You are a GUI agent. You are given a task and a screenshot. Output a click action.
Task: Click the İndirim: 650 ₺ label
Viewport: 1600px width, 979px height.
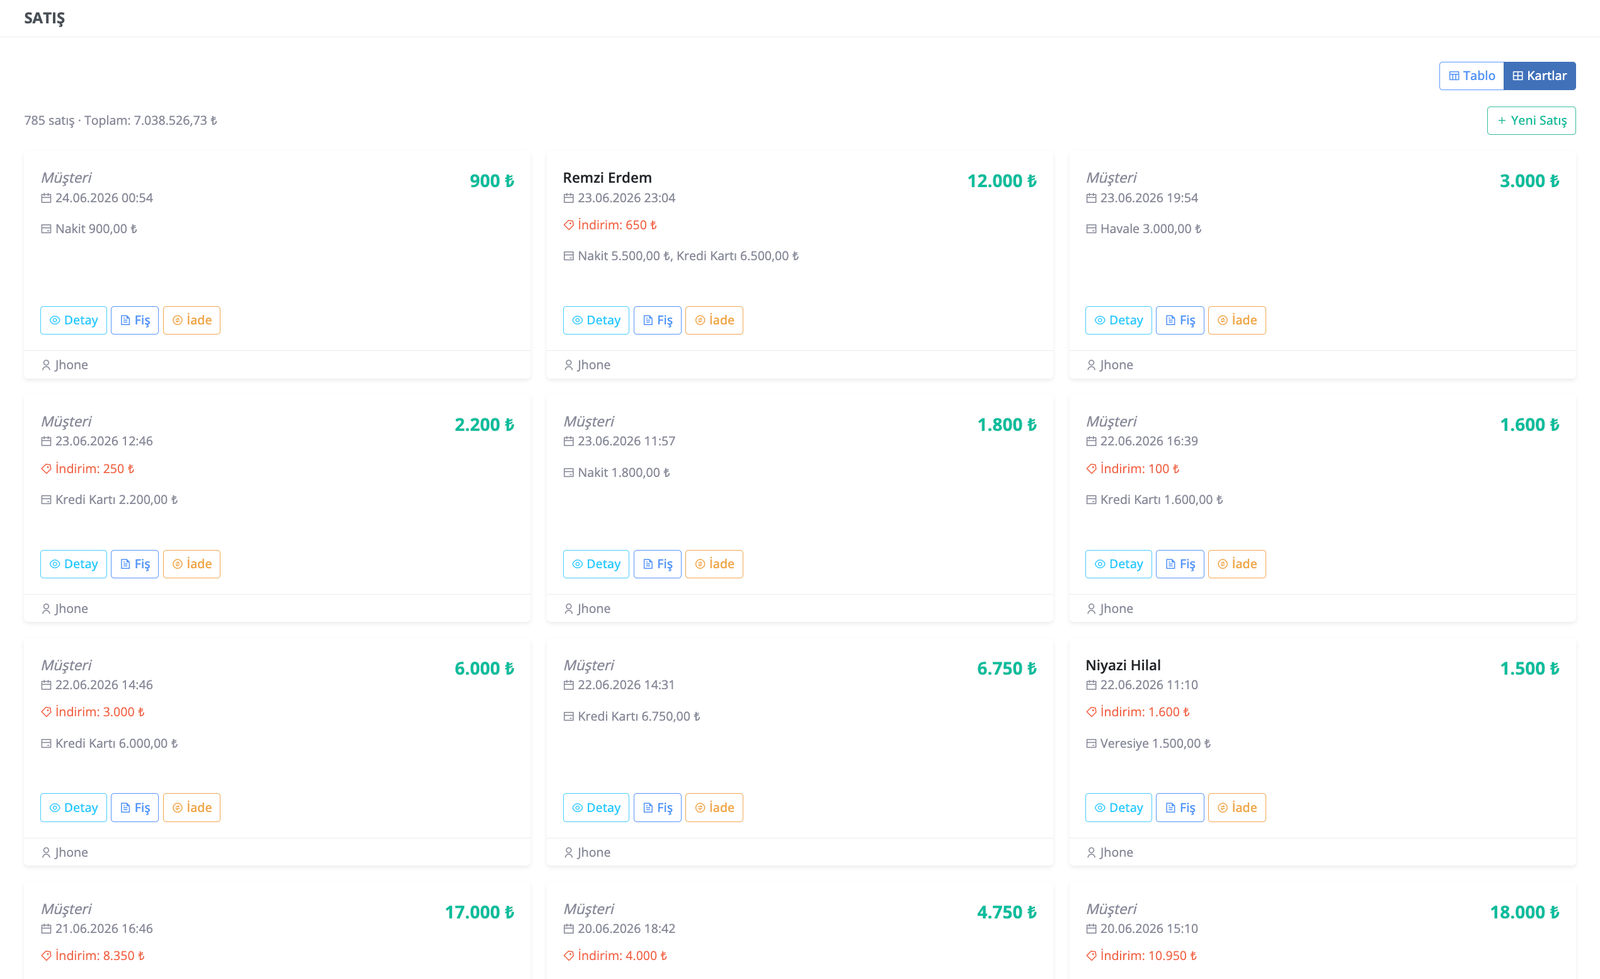pyautogui.click(x=610, y=226)
